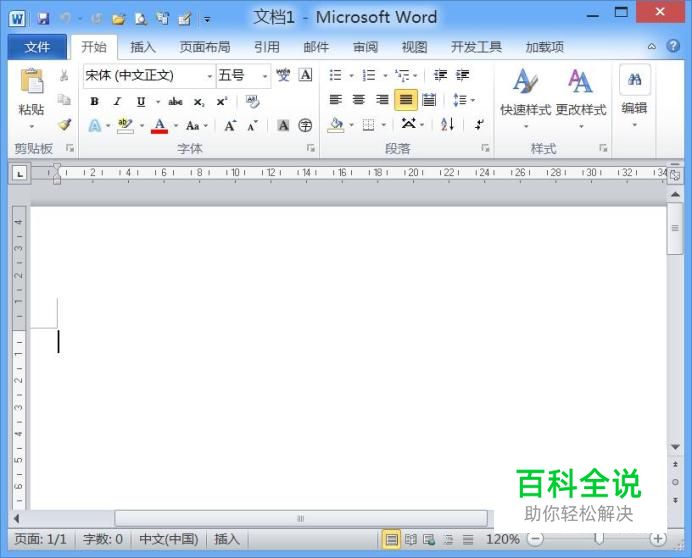Click the Paste clipboard icon
This screenshot has height=558, width=692.
[x=32, y=82]
